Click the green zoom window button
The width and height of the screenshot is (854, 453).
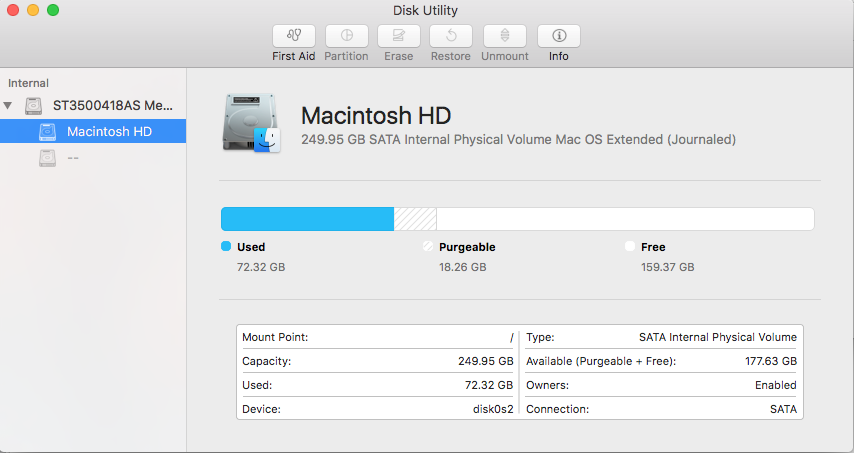[53, 10]
